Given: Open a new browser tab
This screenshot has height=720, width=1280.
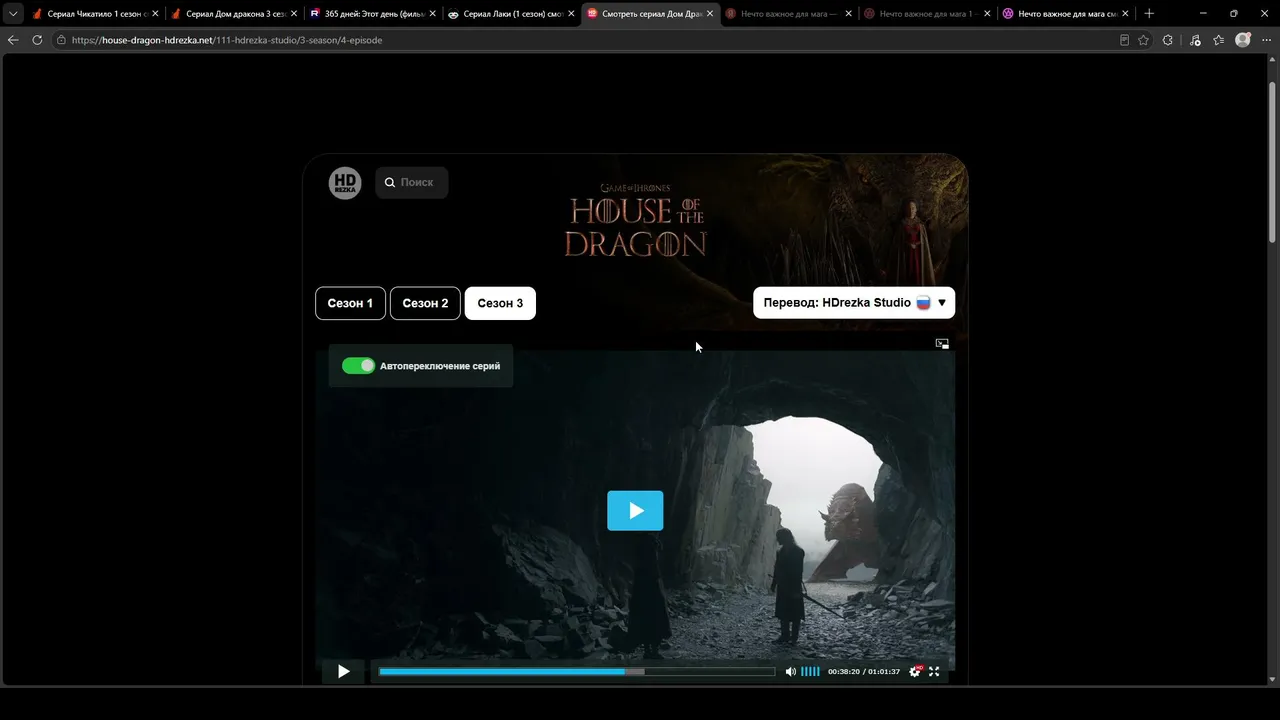Looking at the screenshot, I should (1149, 14).
